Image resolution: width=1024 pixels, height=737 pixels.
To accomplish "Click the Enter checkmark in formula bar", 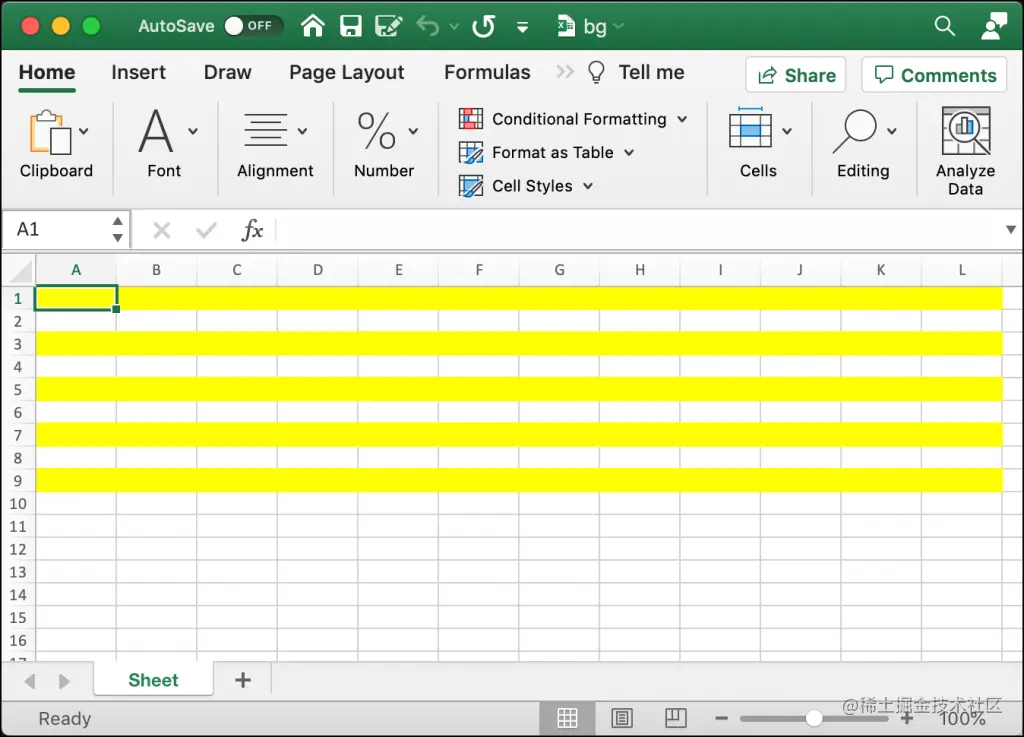I will tap(206, 230).
